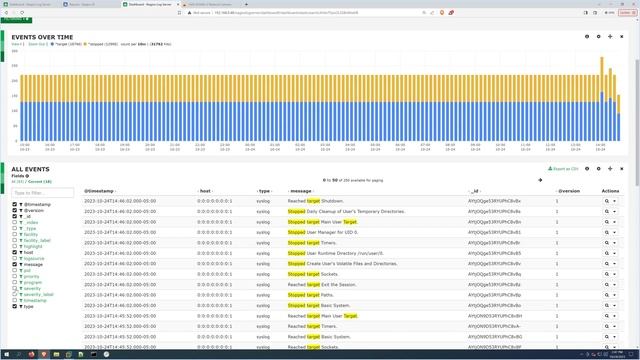640x360 pixels.
Task: Click filter icon beside facility field
Action: 21,235
